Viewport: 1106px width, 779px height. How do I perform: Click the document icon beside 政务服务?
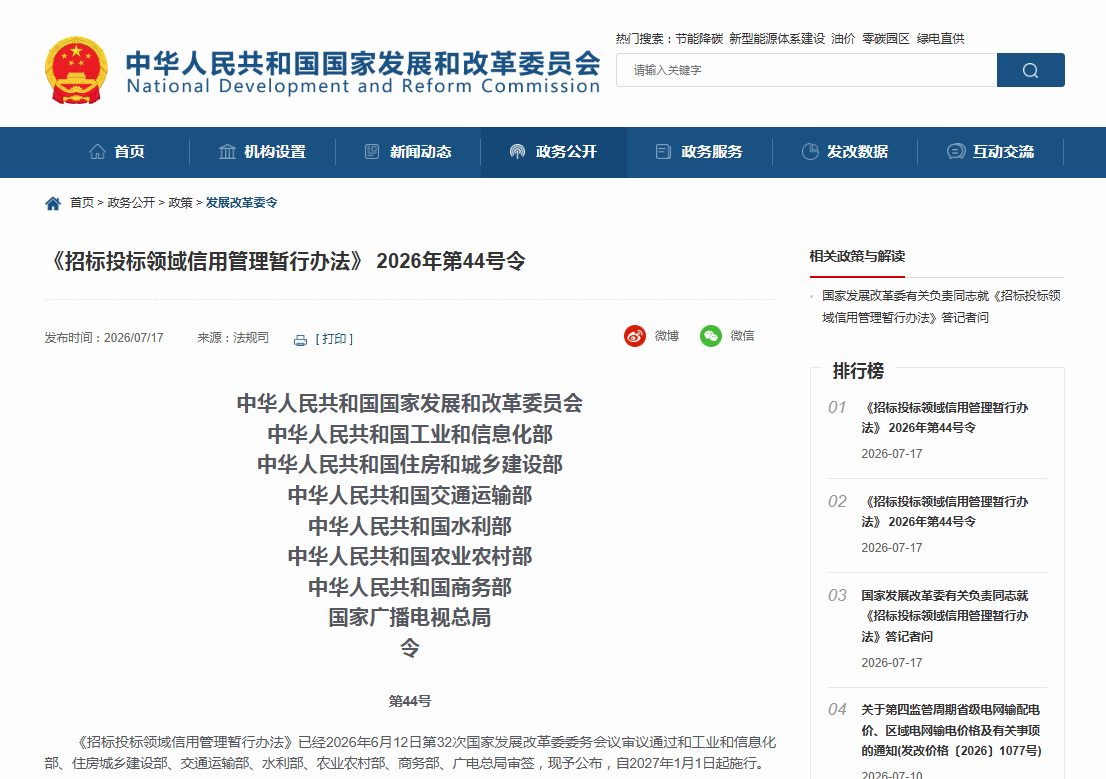(x=663, y=152)
